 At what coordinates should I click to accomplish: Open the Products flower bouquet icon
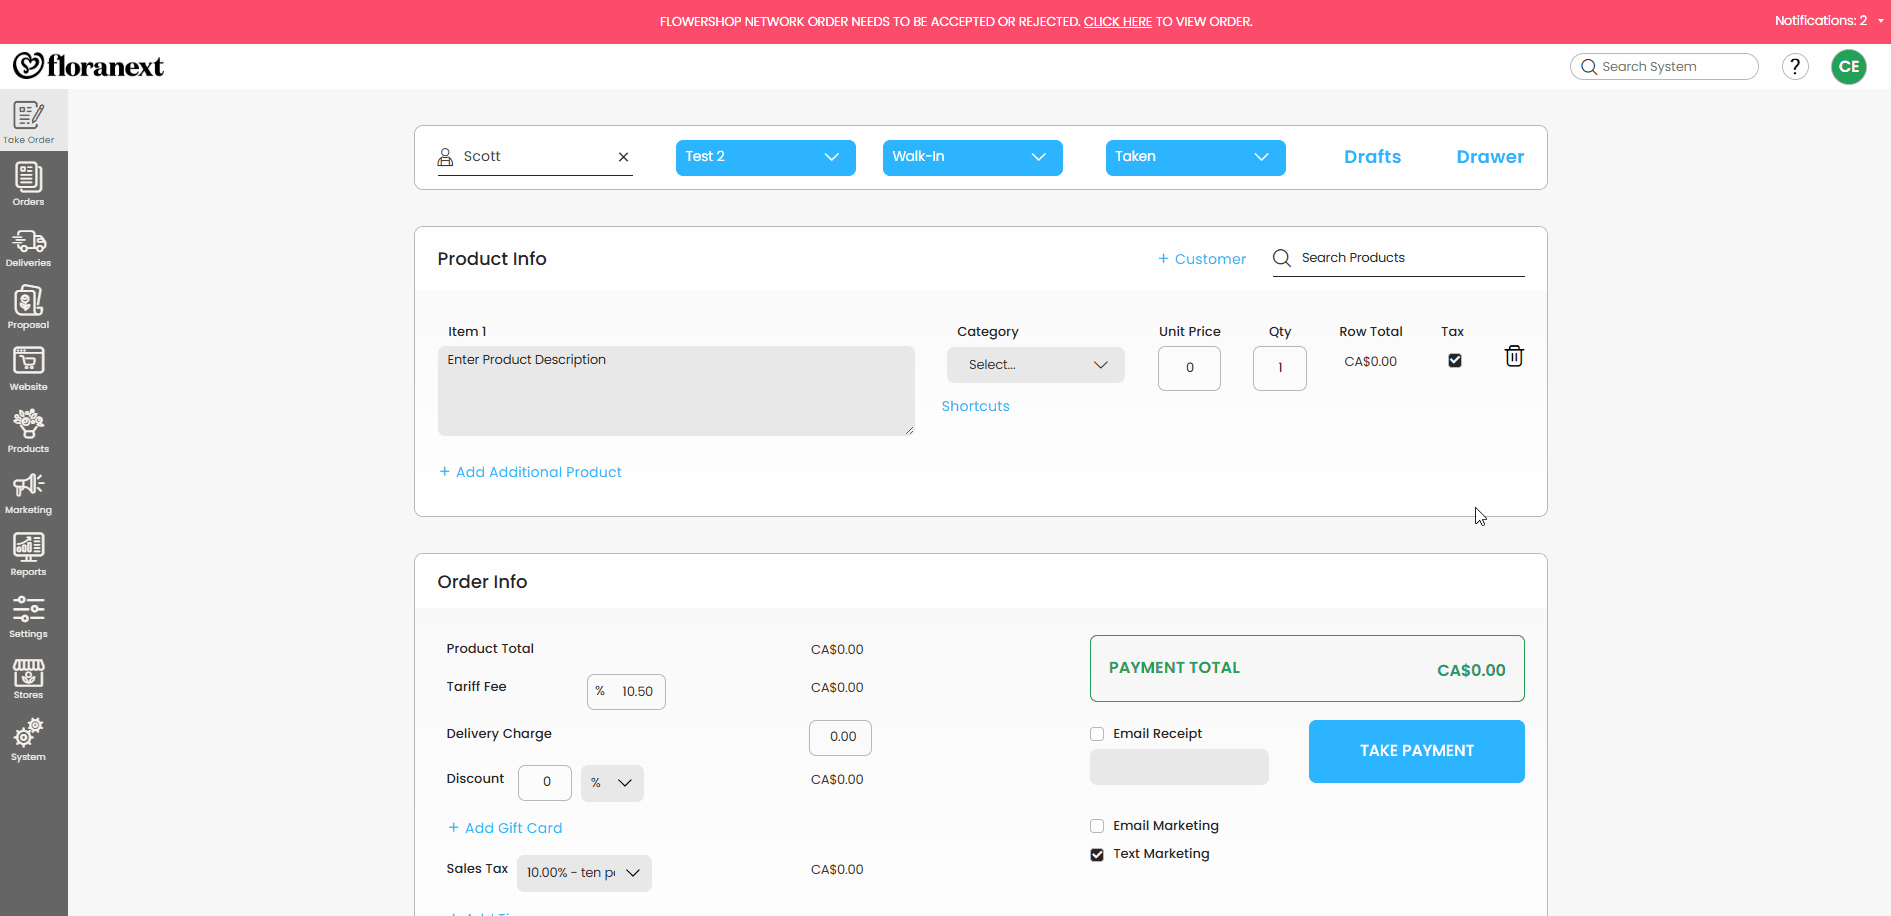[28, 430]
